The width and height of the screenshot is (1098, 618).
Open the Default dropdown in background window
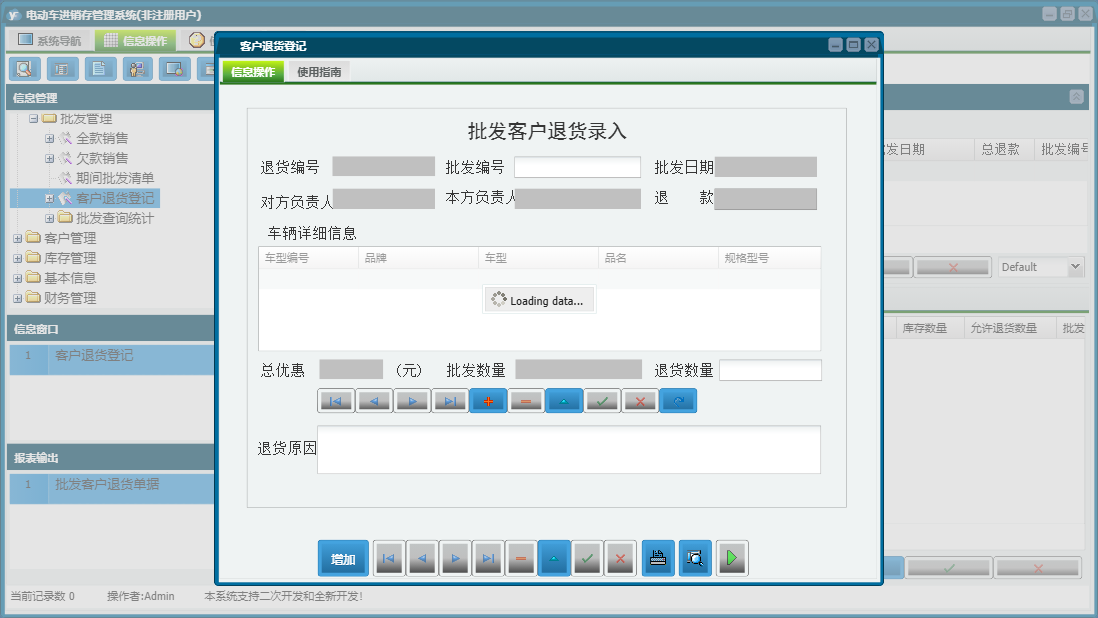(1076, 267)
